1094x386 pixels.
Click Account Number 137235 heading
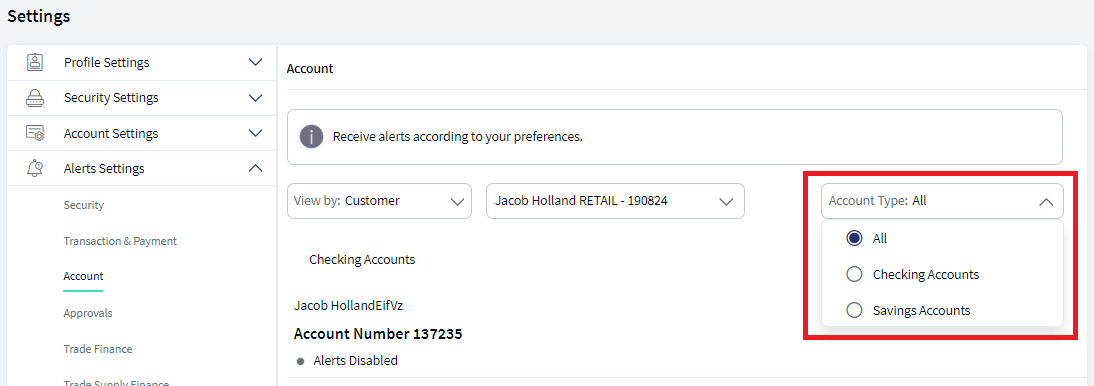point(378,334)
